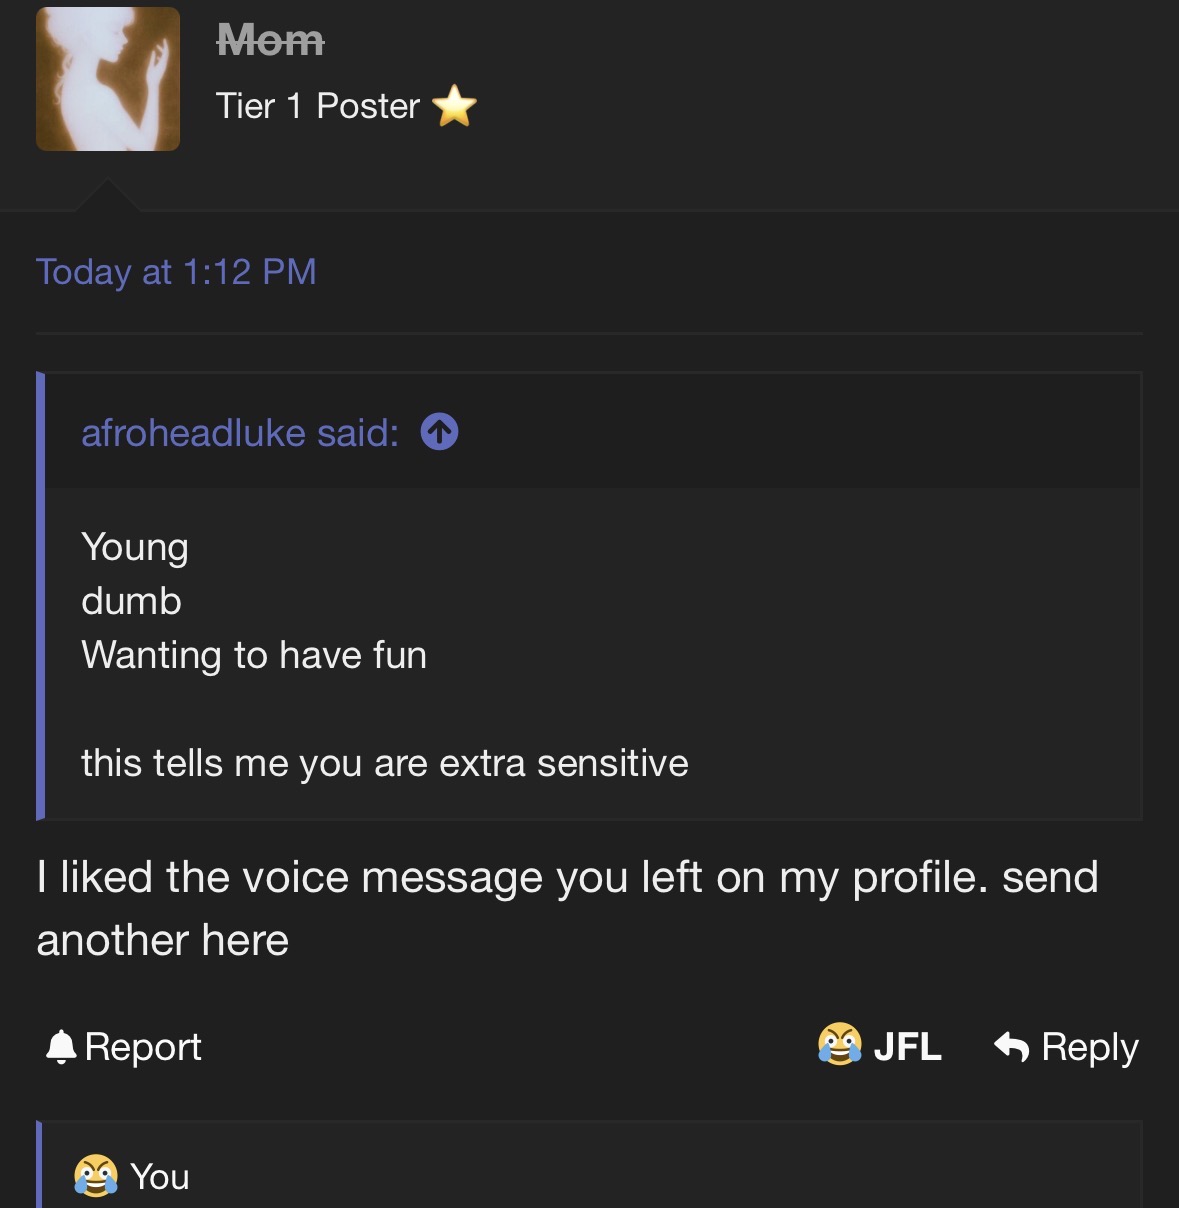Open the Today at 1:12 PM timestamp link
This screenshot has width=1179, height=1208.
pos(176,272)
